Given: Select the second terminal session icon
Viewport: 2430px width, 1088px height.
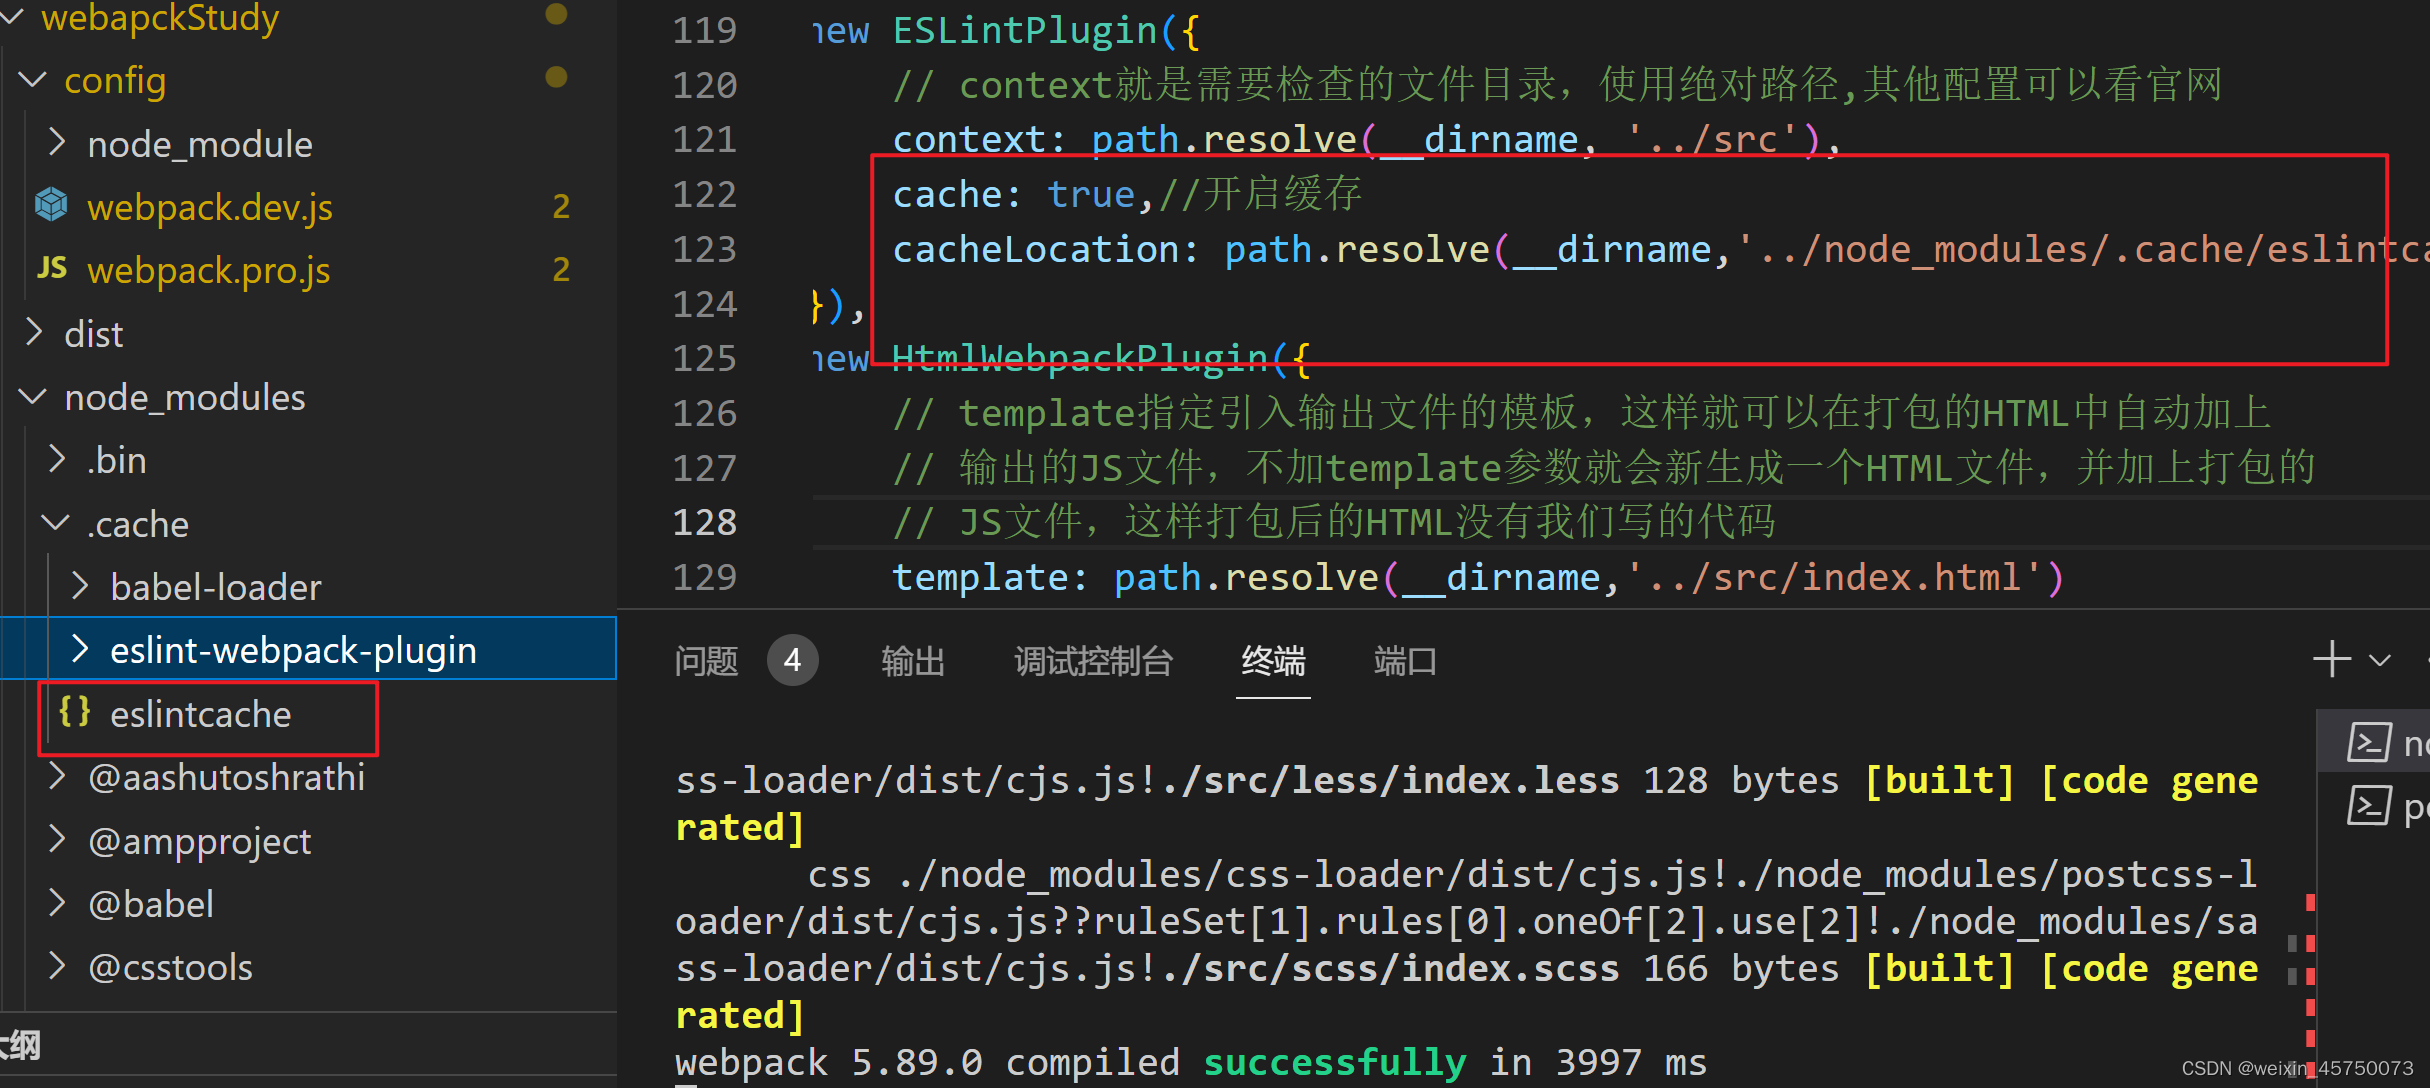Looking at the screenshot, I should pyautogui.click(x=2369, y=806).
